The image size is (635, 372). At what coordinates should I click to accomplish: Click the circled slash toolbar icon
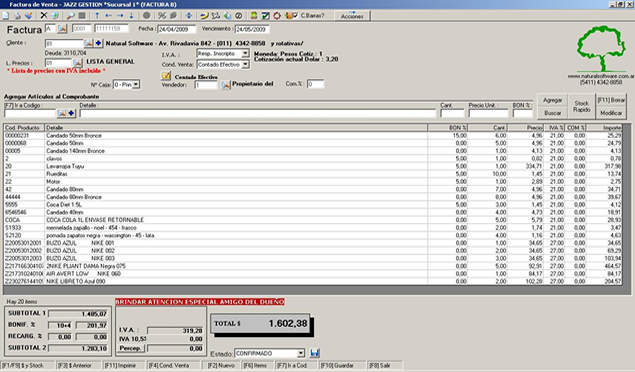(239, 15)
